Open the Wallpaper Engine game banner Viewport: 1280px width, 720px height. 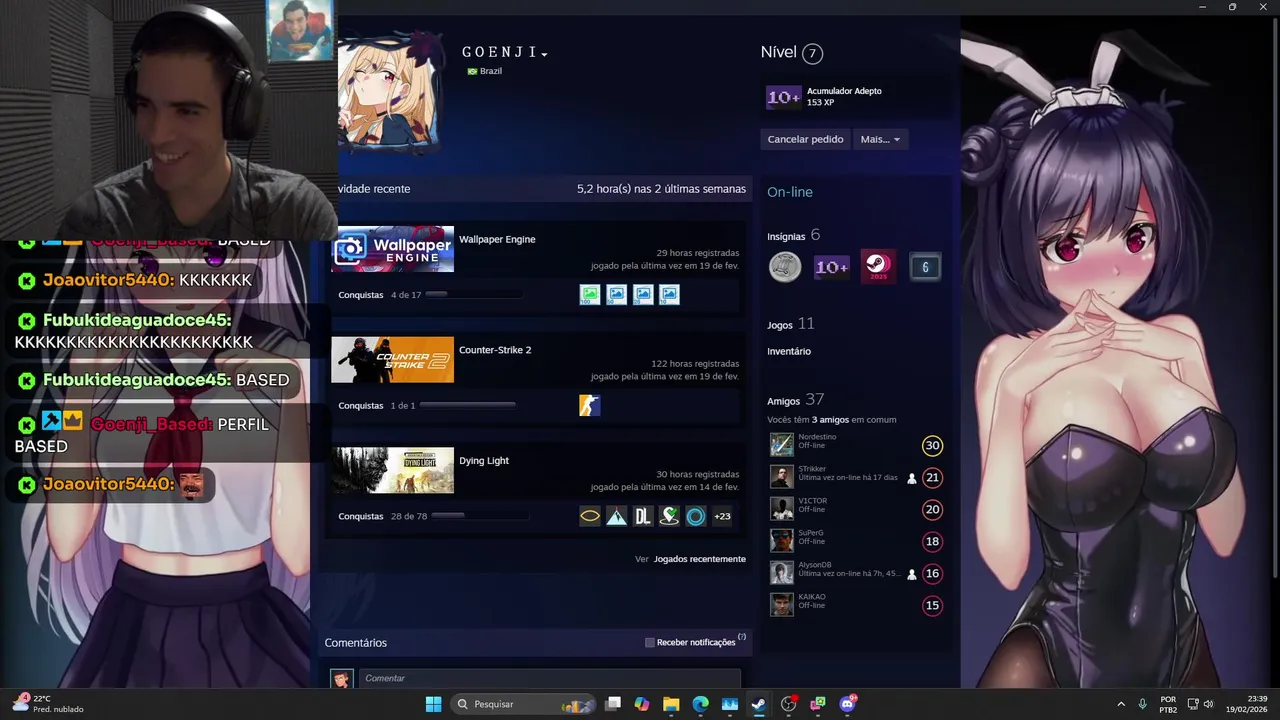[393, 249]
